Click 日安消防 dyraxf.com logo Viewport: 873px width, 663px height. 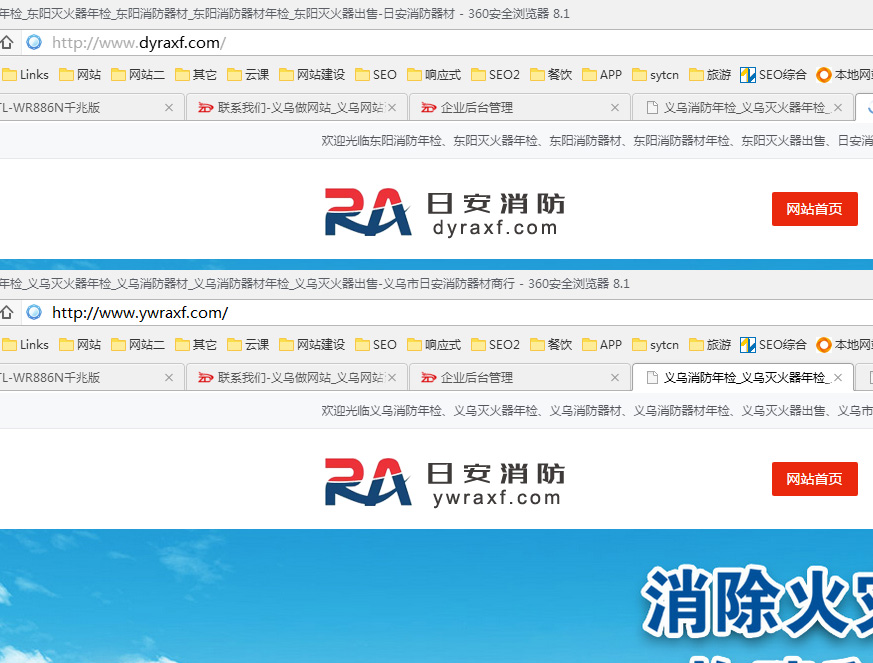point(445,213)
